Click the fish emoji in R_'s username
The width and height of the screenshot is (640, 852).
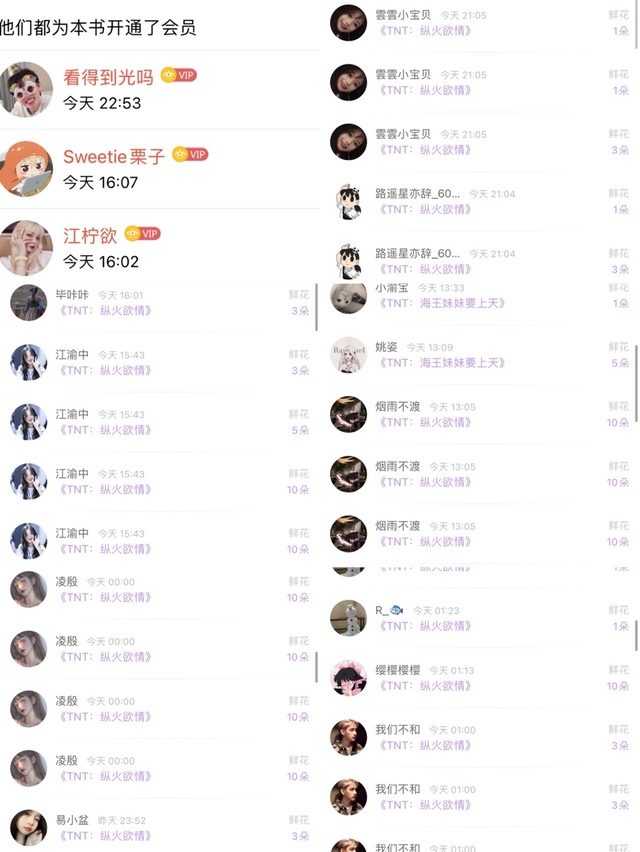pyautogui.click(x=397, y=610)
